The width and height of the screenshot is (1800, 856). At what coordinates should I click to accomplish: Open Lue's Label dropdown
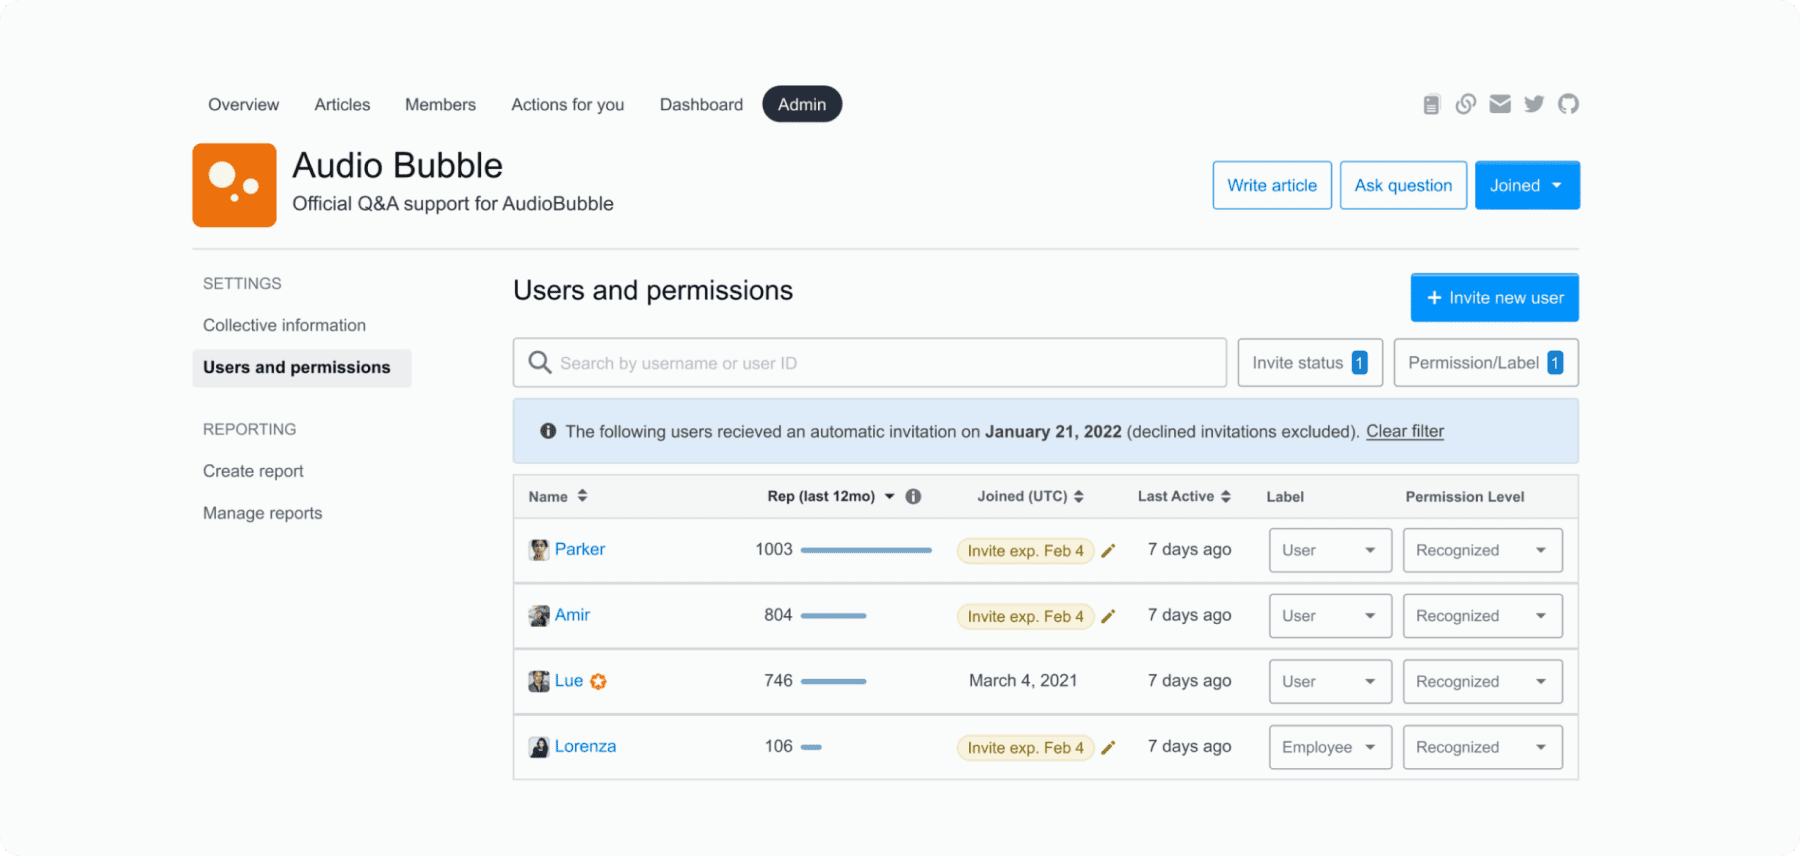click(x=1330, y=681)
